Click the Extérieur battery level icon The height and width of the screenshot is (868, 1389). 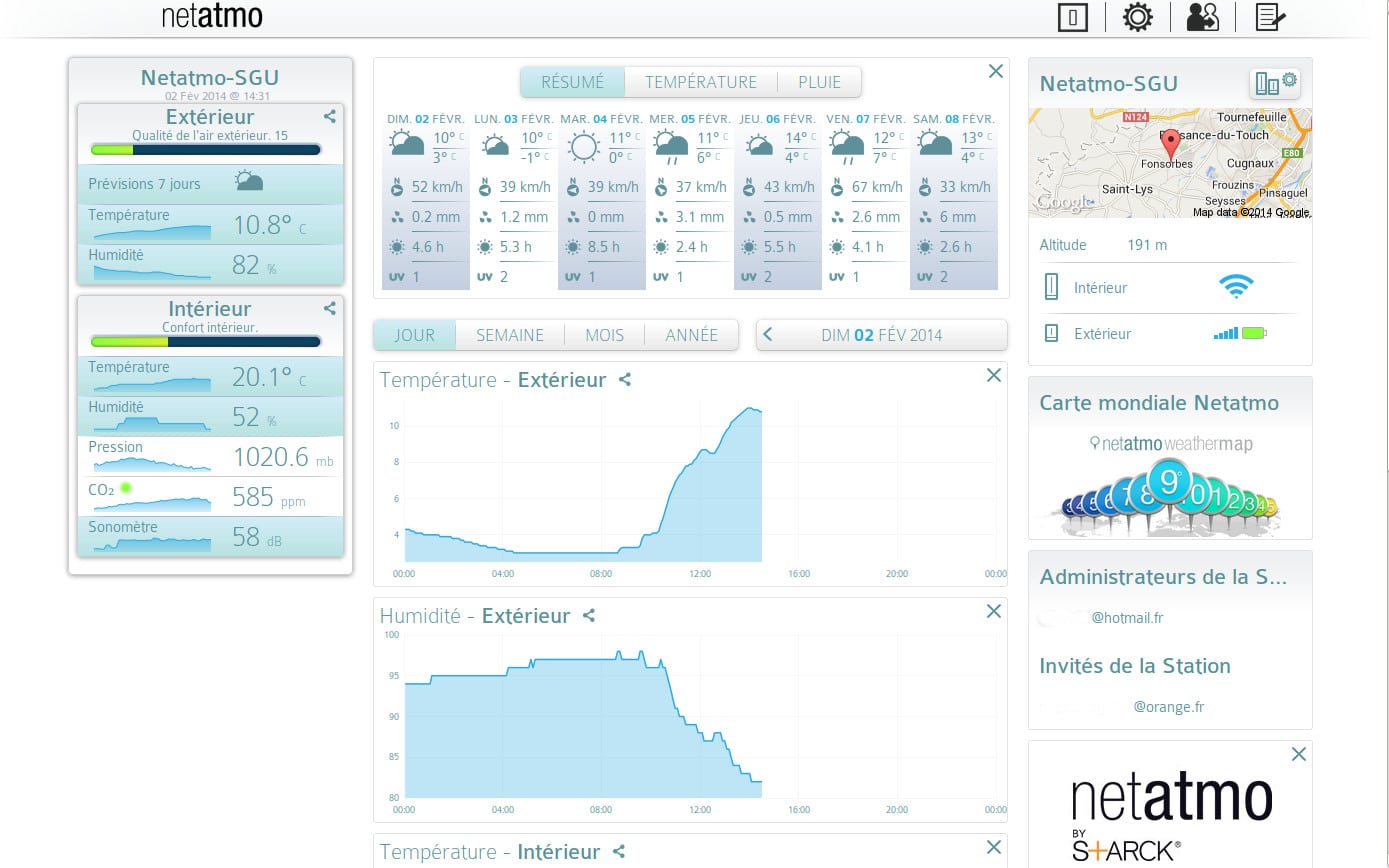click(1254, 333)
